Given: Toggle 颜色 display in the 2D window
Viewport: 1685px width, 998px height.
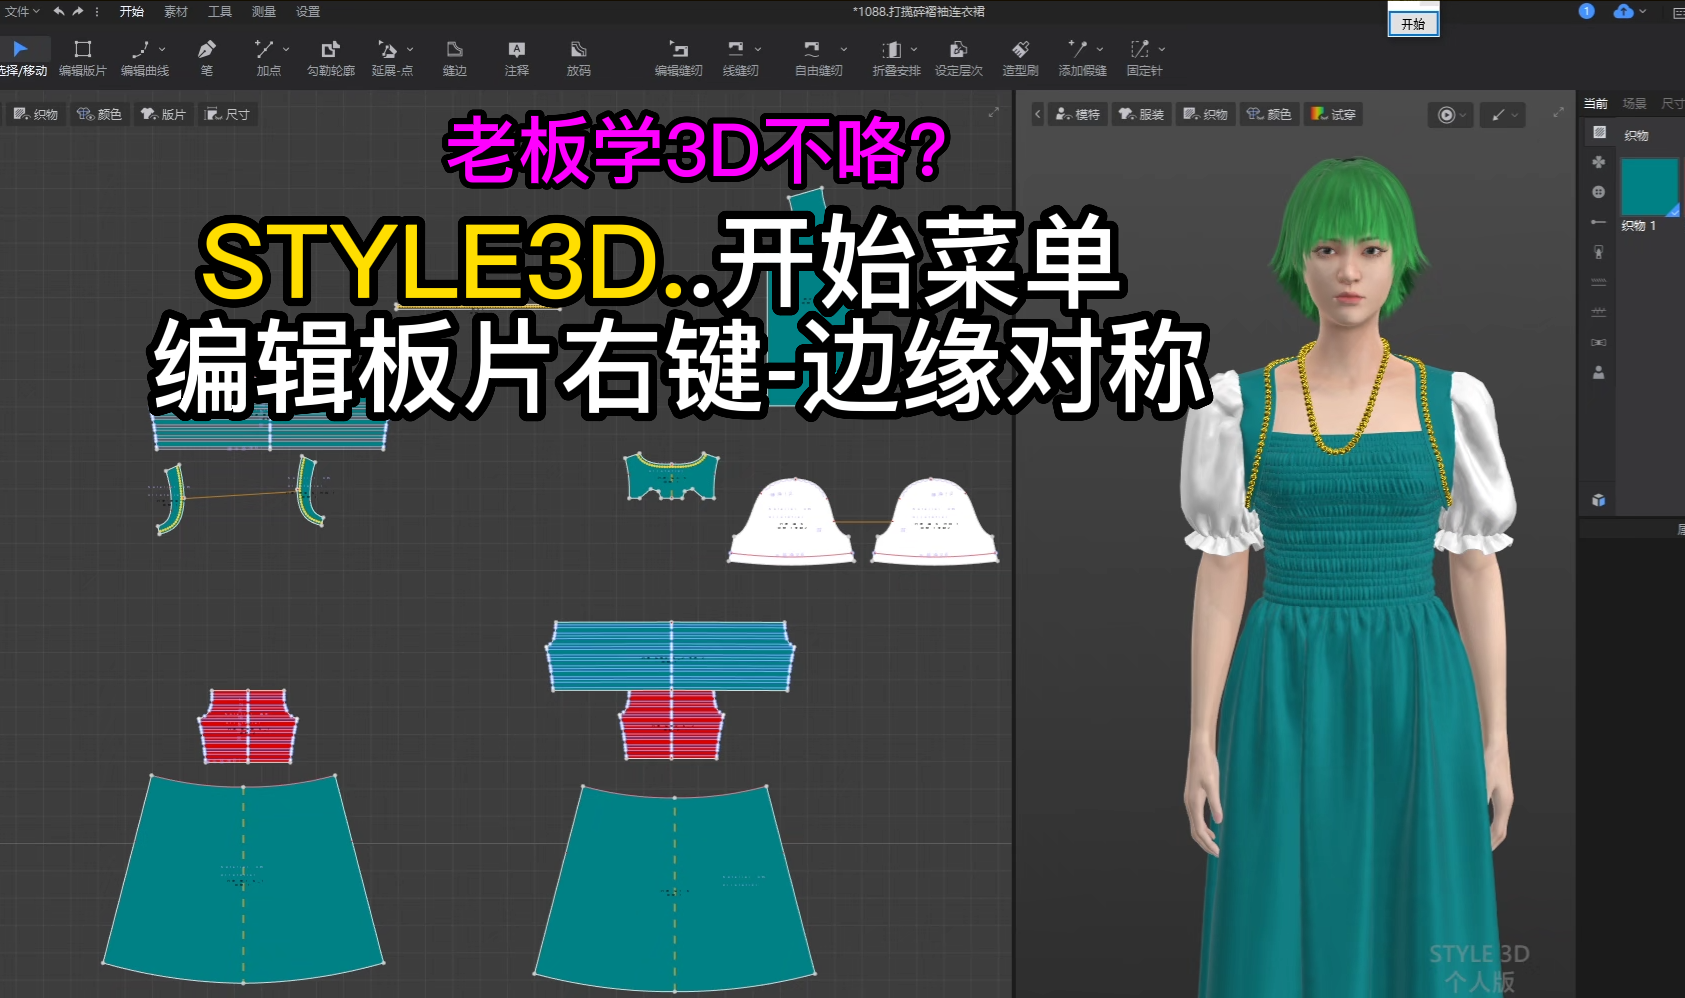Looking at the screenshot, I should pyautogui.click(x=100, y=114).
